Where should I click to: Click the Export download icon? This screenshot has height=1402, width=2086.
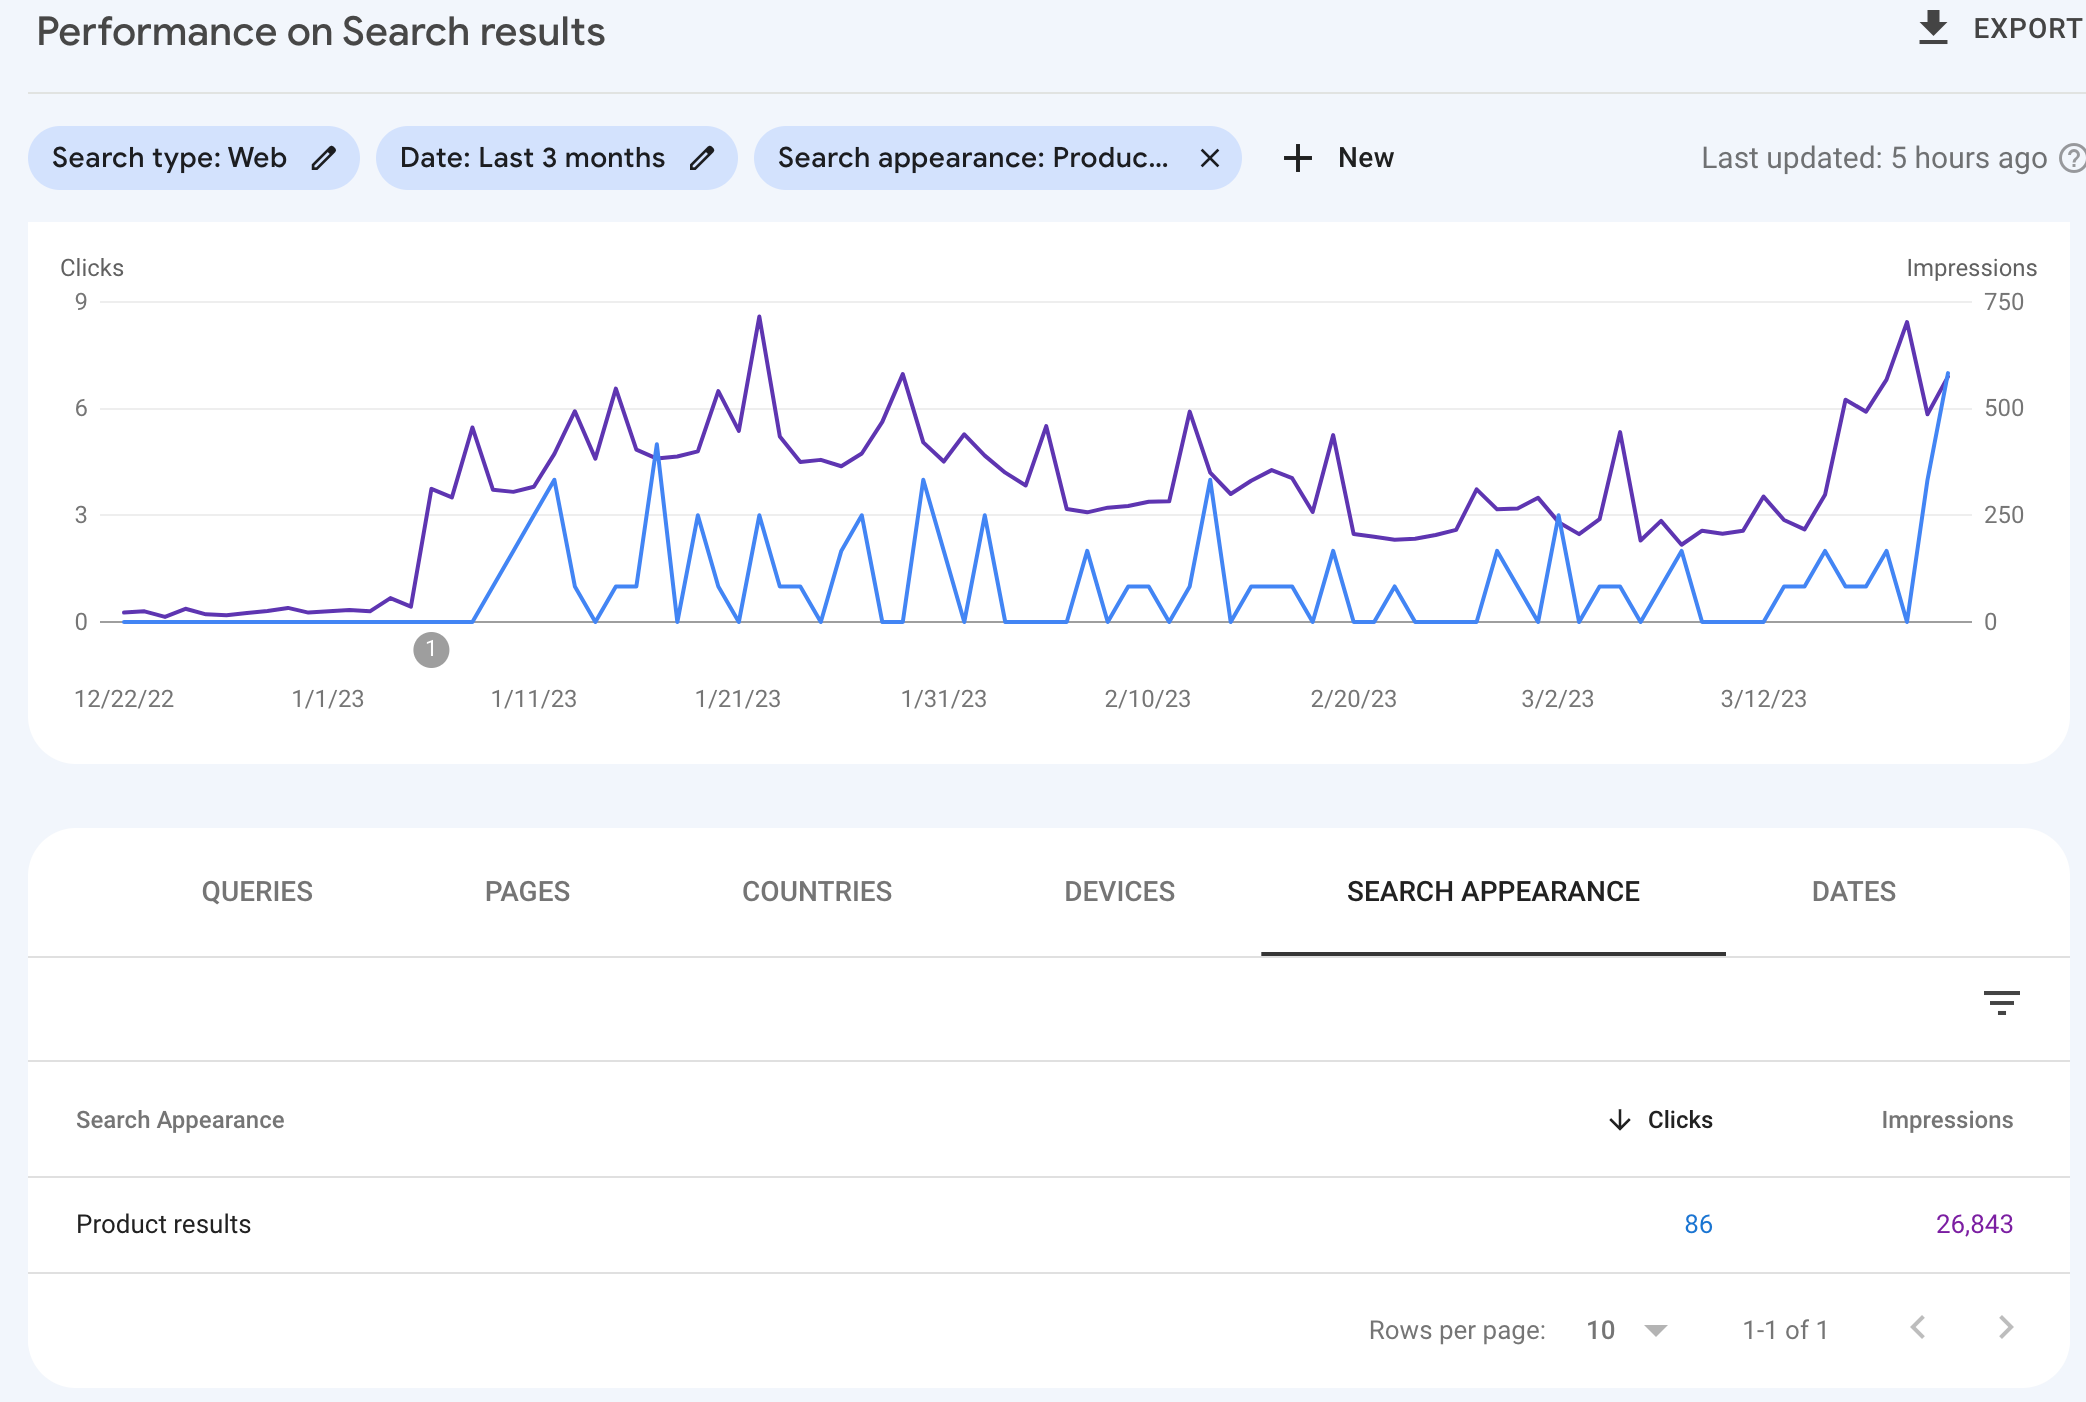tap(1933, 28)
